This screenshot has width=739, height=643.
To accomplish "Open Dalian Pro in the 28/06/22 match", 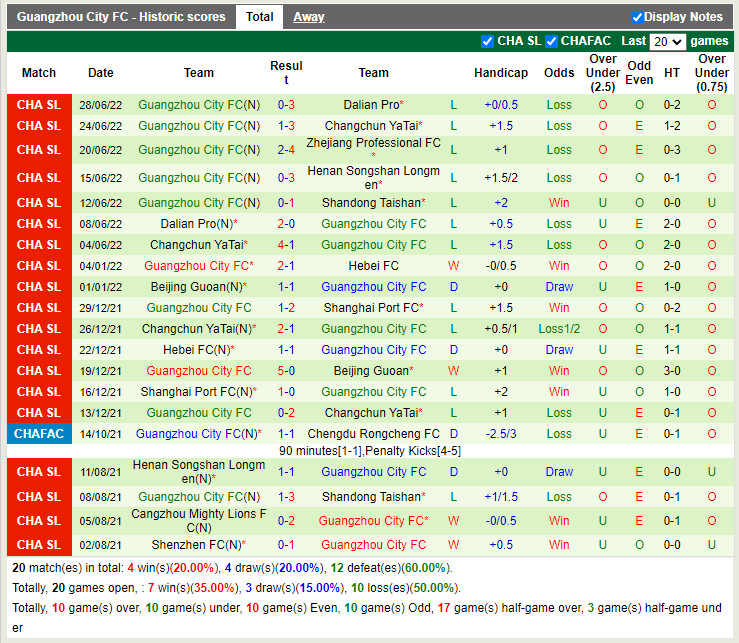I will click(371, 105).
